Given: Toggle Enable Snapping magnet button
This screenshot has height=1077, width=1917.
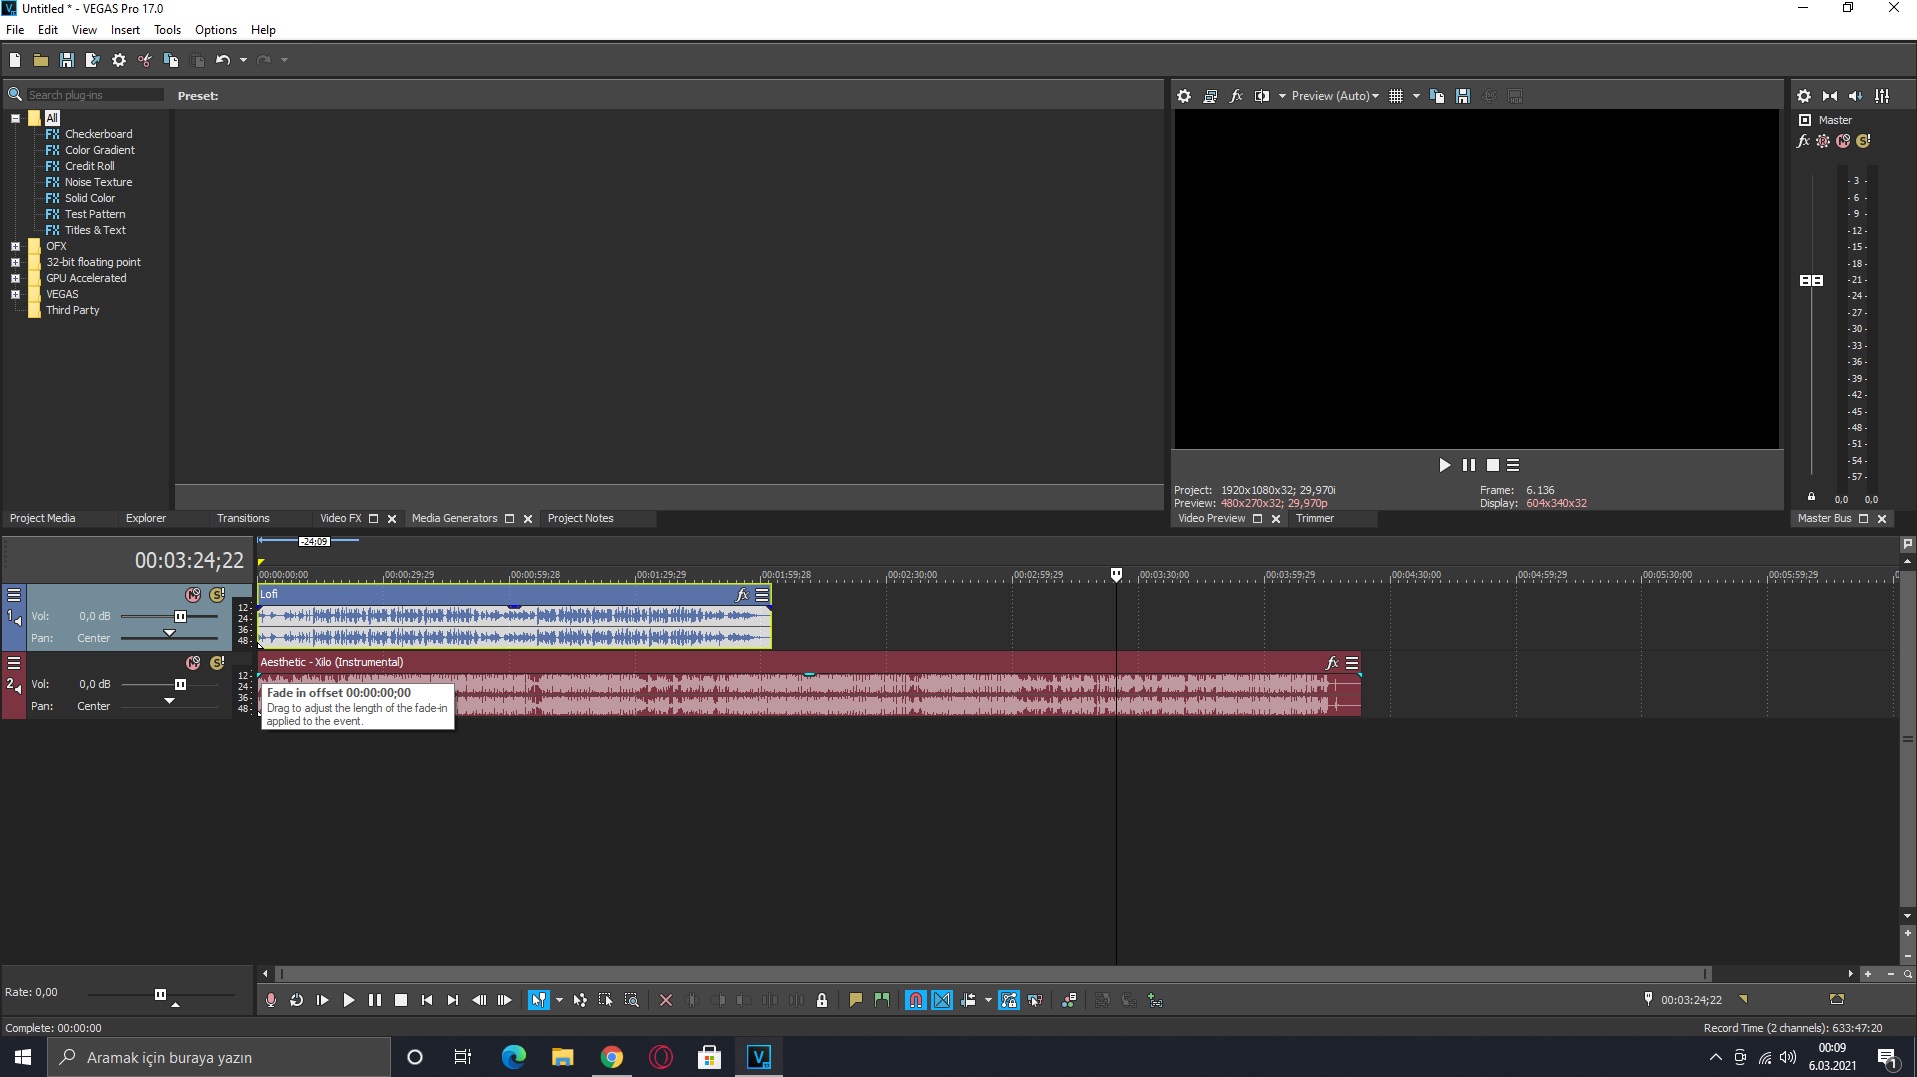Looking at the screenshot, I should [x=916, y=1000].
